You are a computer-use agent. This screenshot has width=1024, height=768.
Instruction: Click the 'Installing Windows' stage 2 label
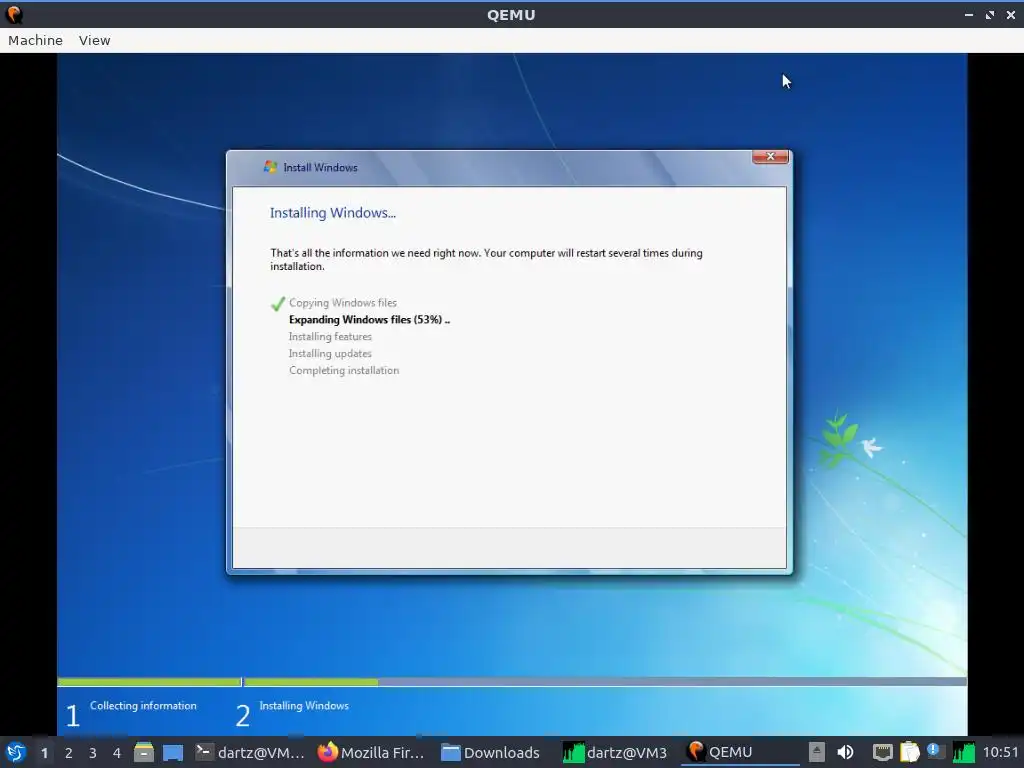[x=304, y=706]
